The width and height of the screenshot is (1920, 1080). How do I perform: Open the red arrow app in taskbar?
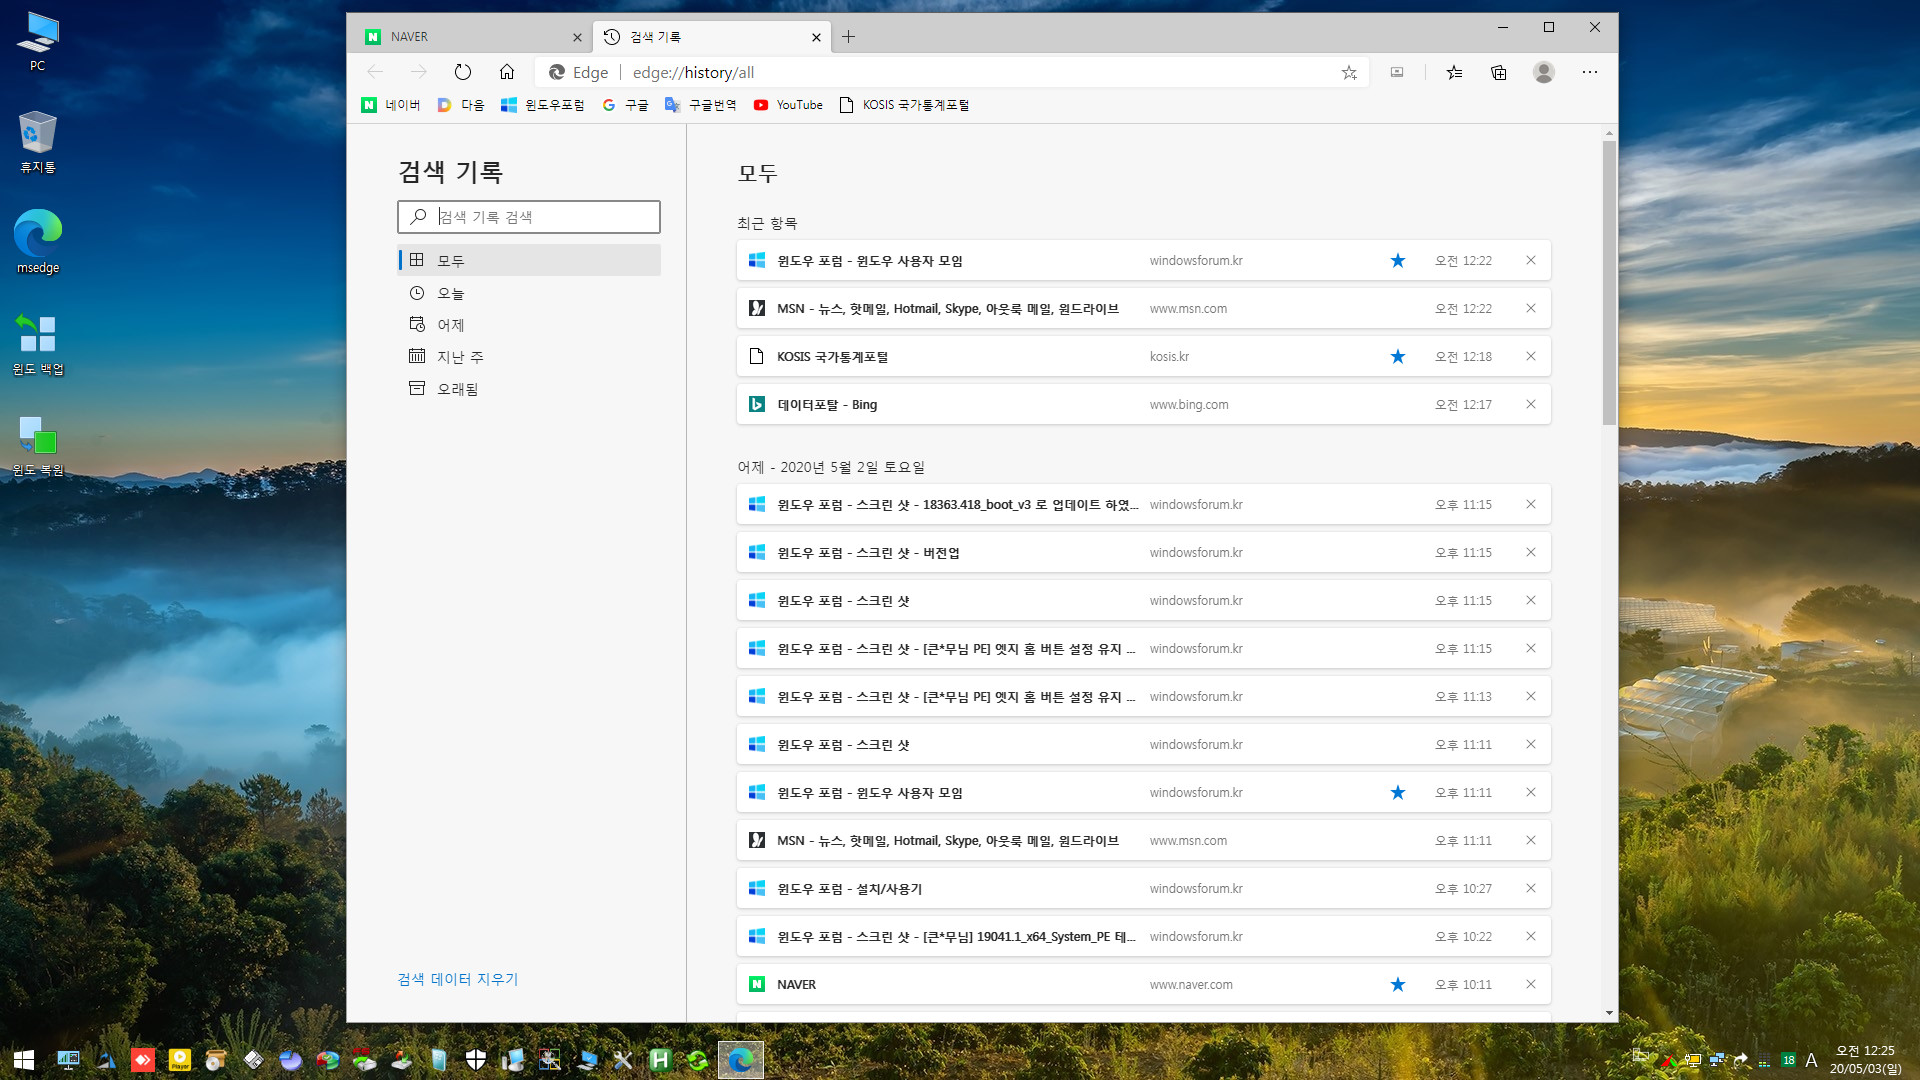143,1060
